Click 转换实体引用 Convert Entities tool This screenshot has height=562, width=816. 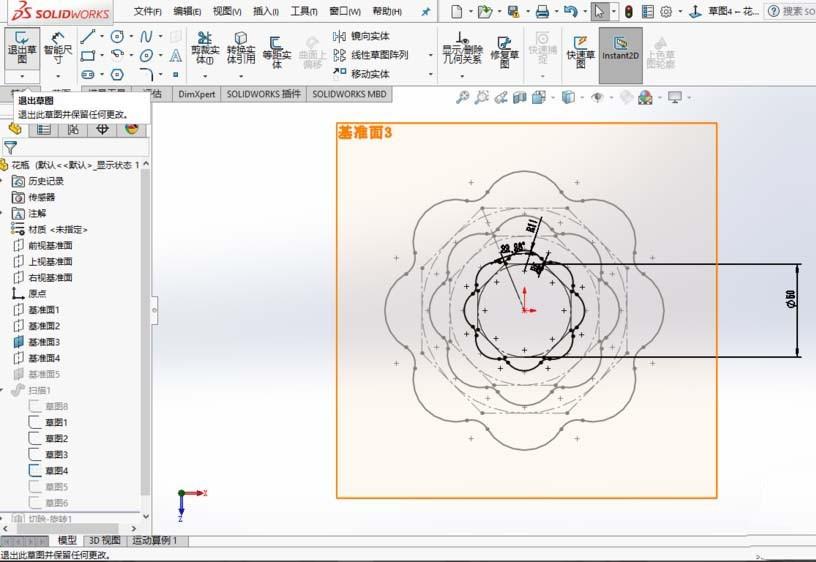tap(241, 47)
